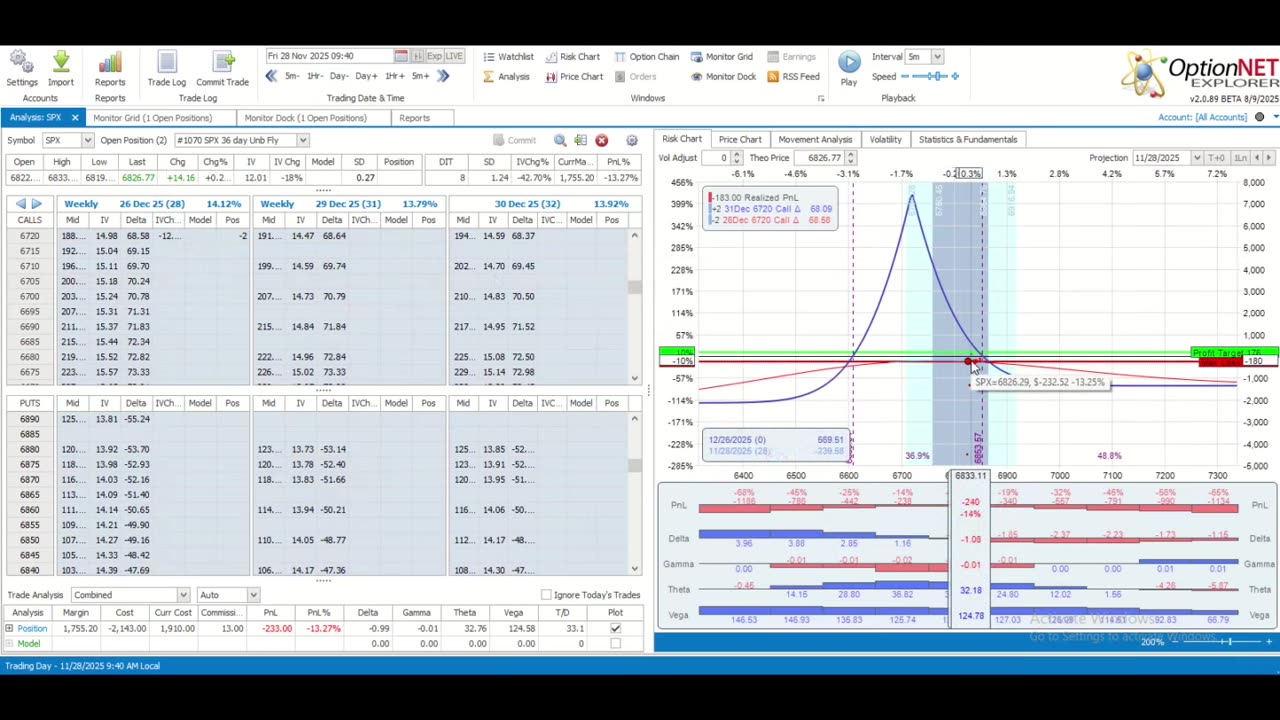Open the Trade Analysis Combined dropdown
The height and width of the screenshot is (720, 1280).
pyautogui.click(x=182, y=595)
